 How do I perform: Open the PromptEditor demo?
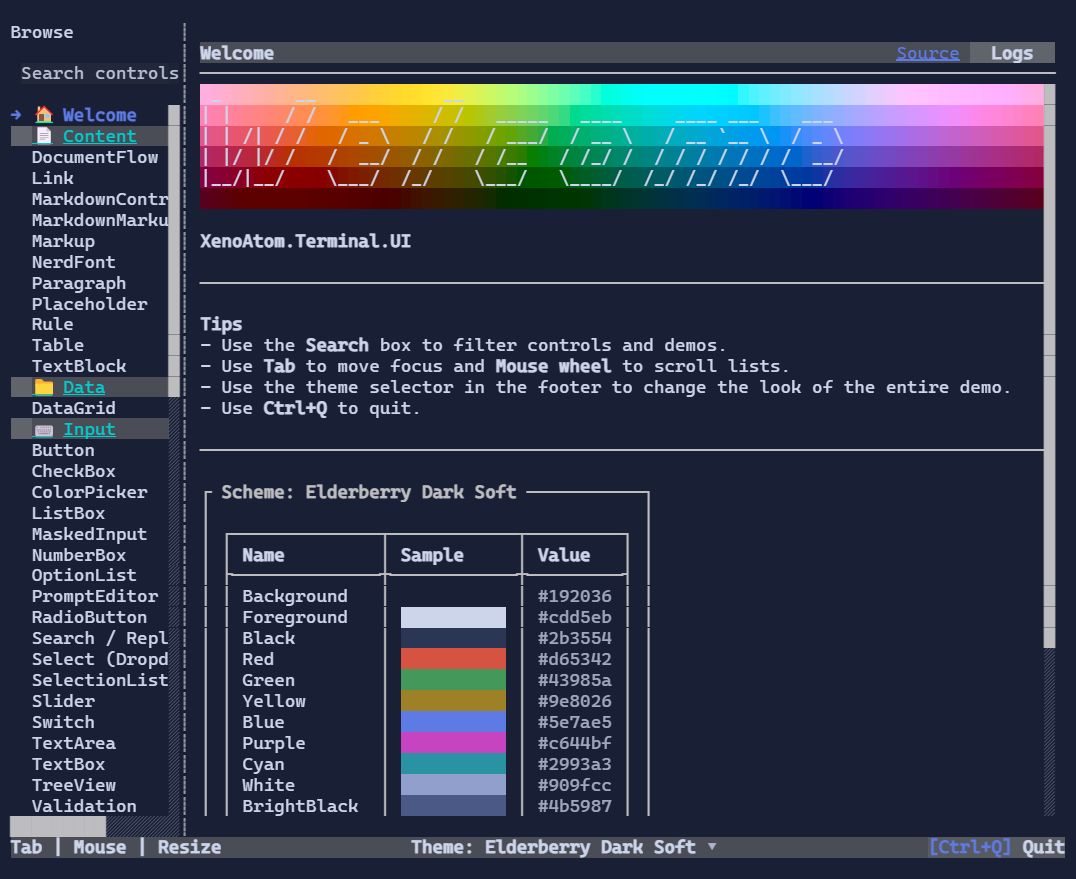[95, 596]
